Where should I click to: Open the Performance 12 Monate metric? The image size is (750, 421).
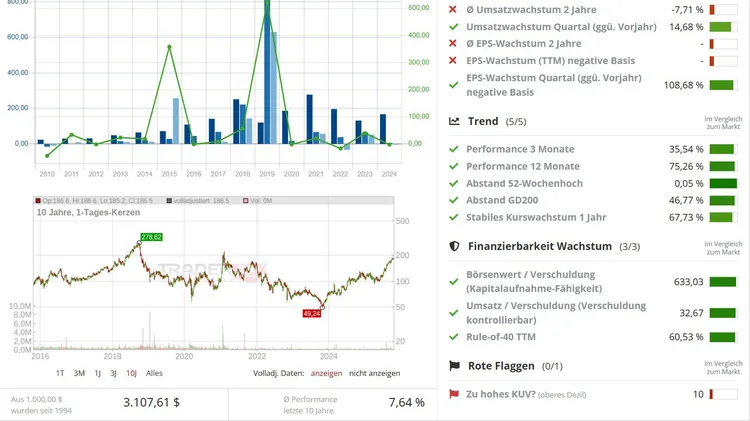(x=522, y=166)
